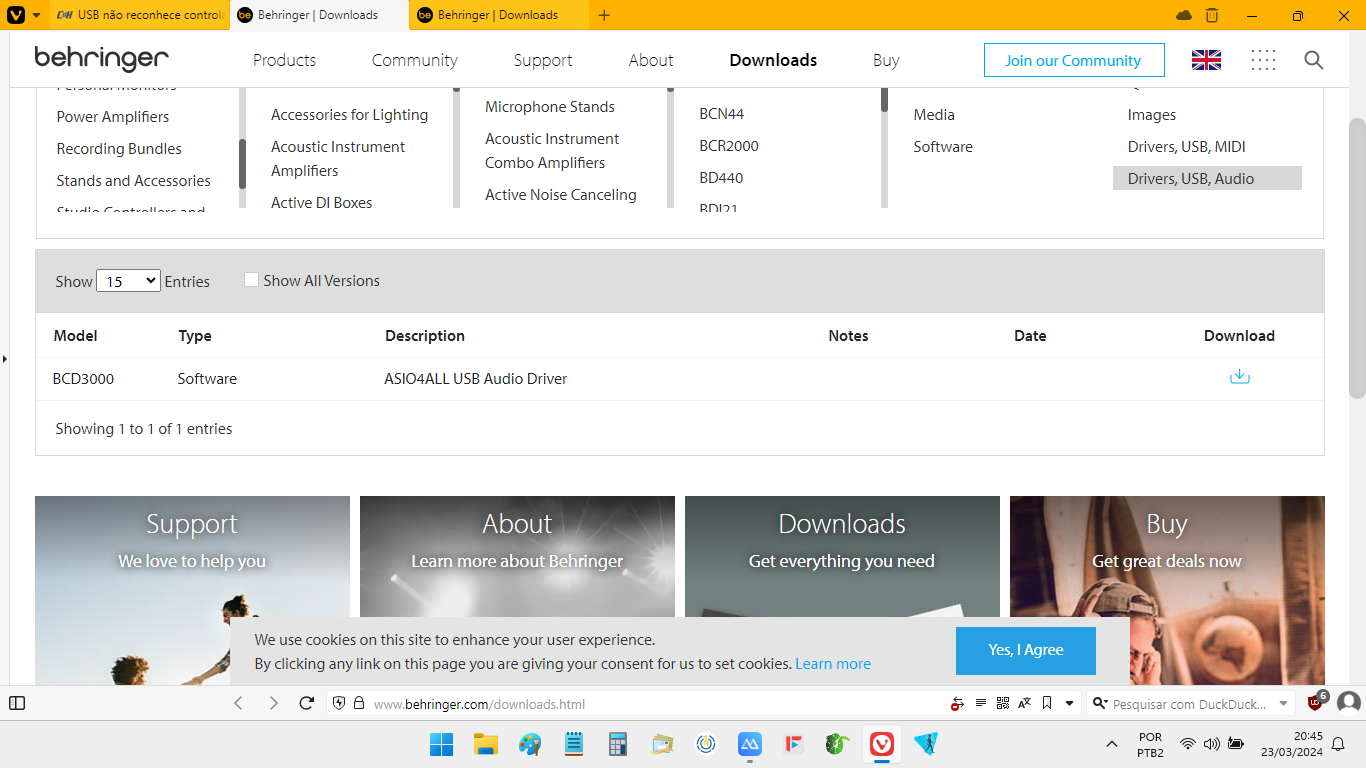1366x768 pixels.
Task: Open a new browser tab
Action: [x=604, y=15]
